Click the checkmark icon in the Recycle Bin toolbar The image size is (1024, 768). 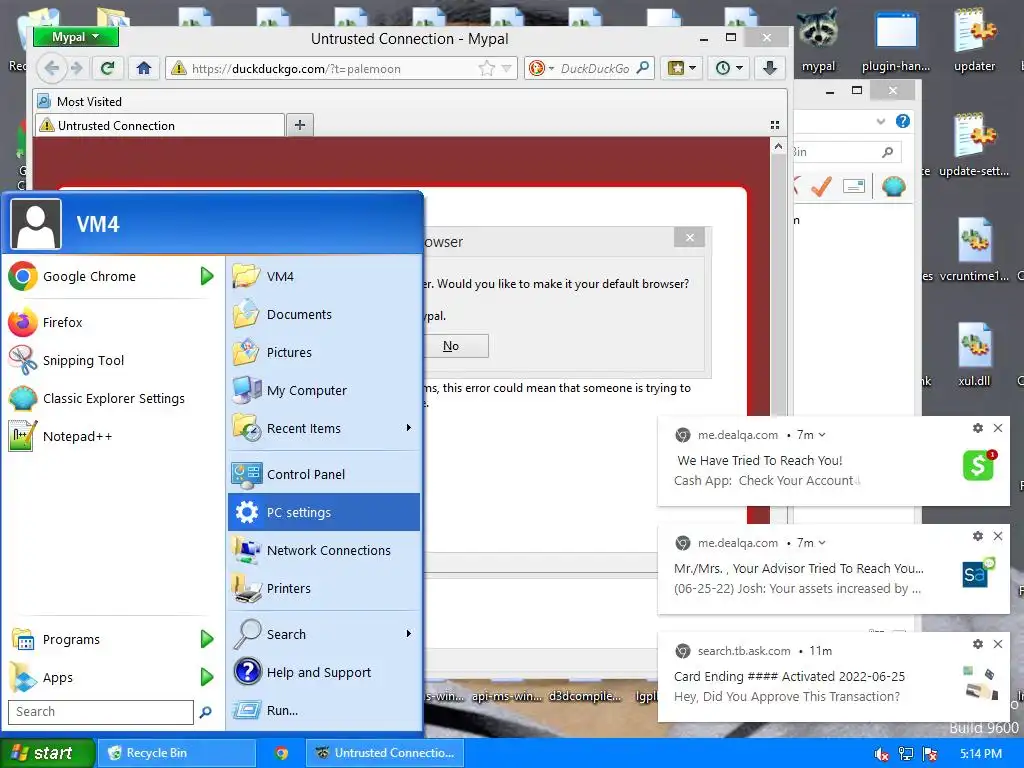coord(822,187)
